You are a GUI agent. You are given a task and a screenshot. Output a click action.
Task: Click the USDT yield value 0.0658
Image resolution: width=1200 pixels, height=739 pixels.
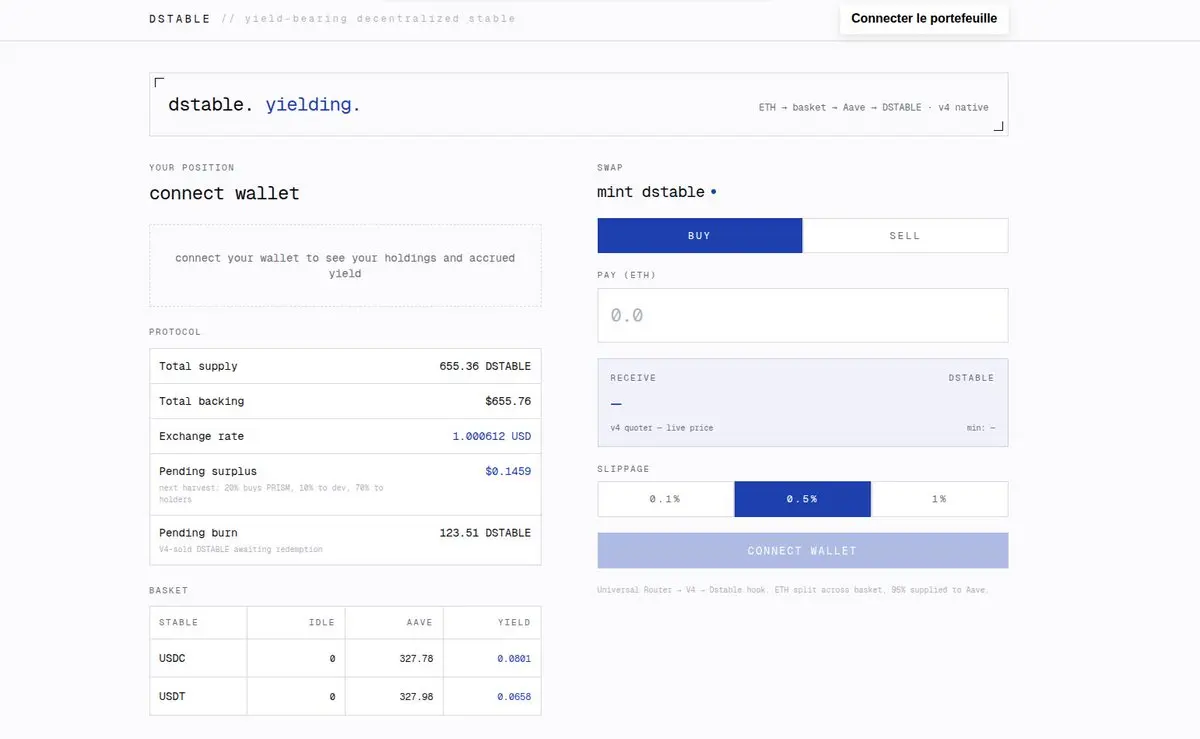click(514, 697)
